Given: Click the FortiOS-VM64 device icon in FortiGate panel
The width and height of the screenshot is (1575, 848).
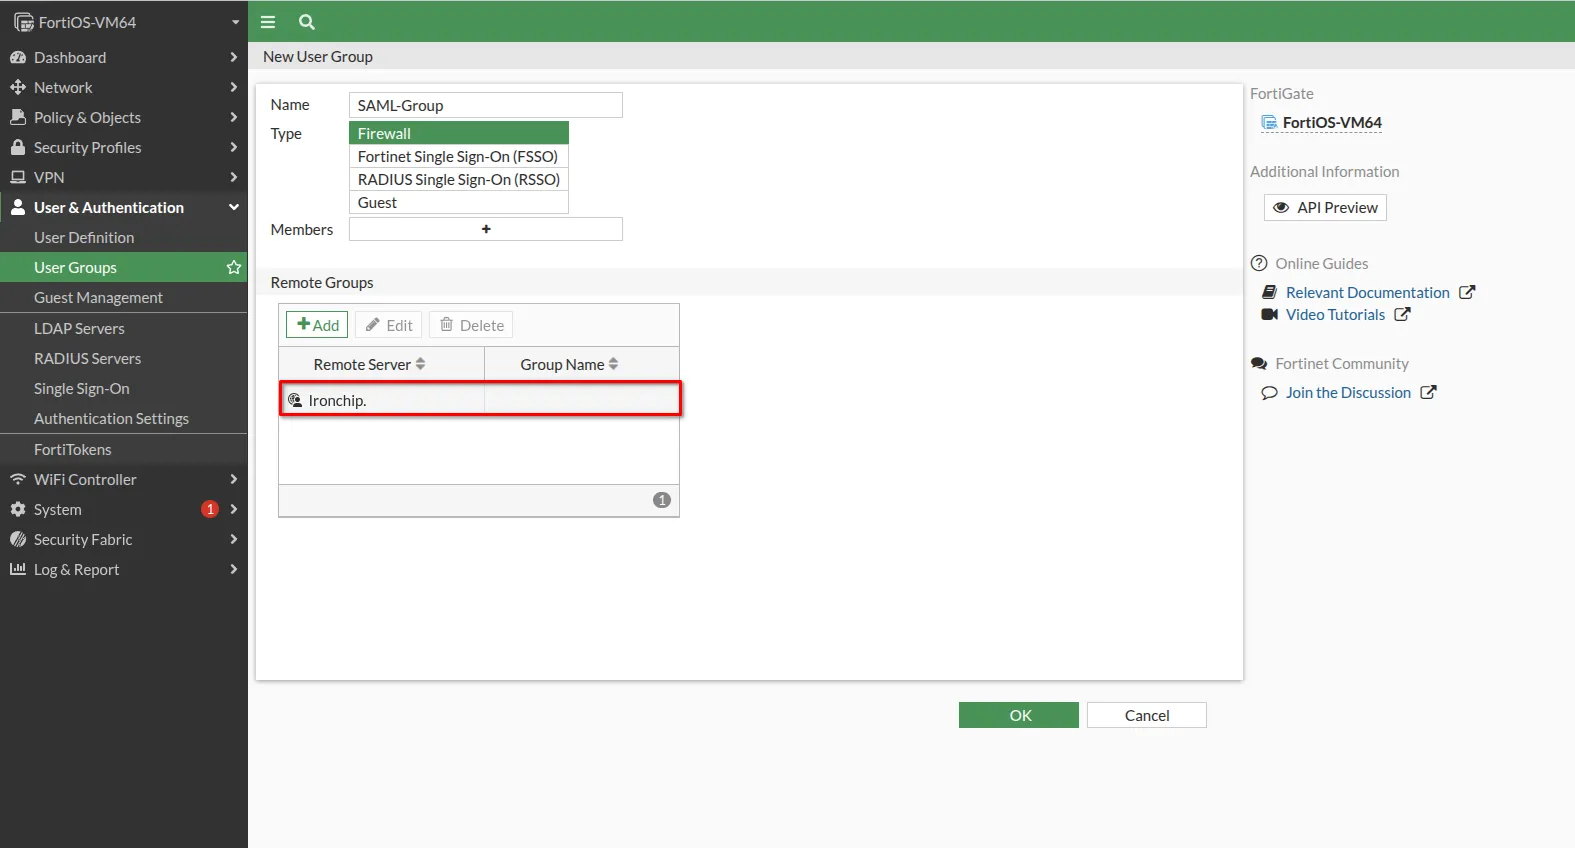Looking at the screenshot, I should [1269, 123].
